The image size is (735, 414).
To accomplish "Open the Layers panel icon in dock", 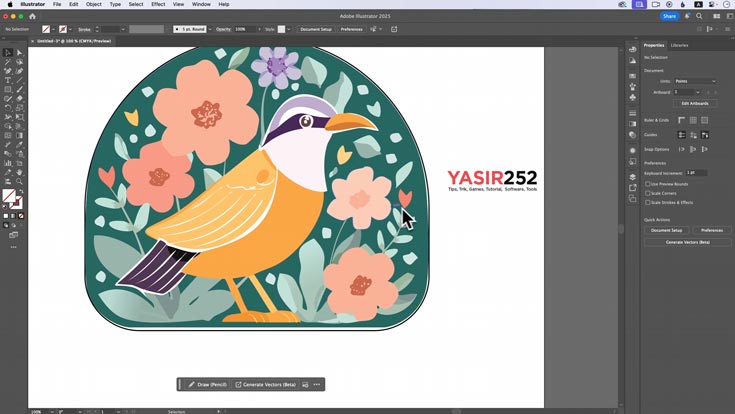I will coord(632,177).
